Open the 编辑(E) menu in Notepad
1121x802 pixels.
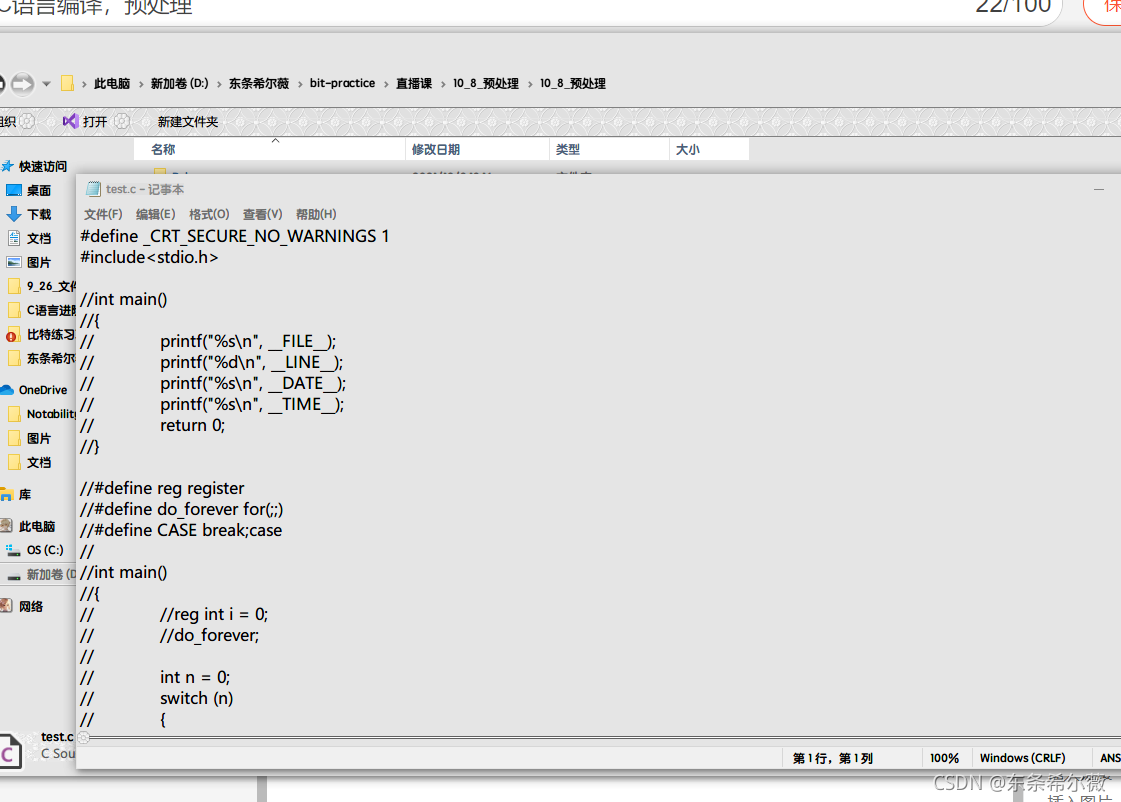click(x=155, y=214)
